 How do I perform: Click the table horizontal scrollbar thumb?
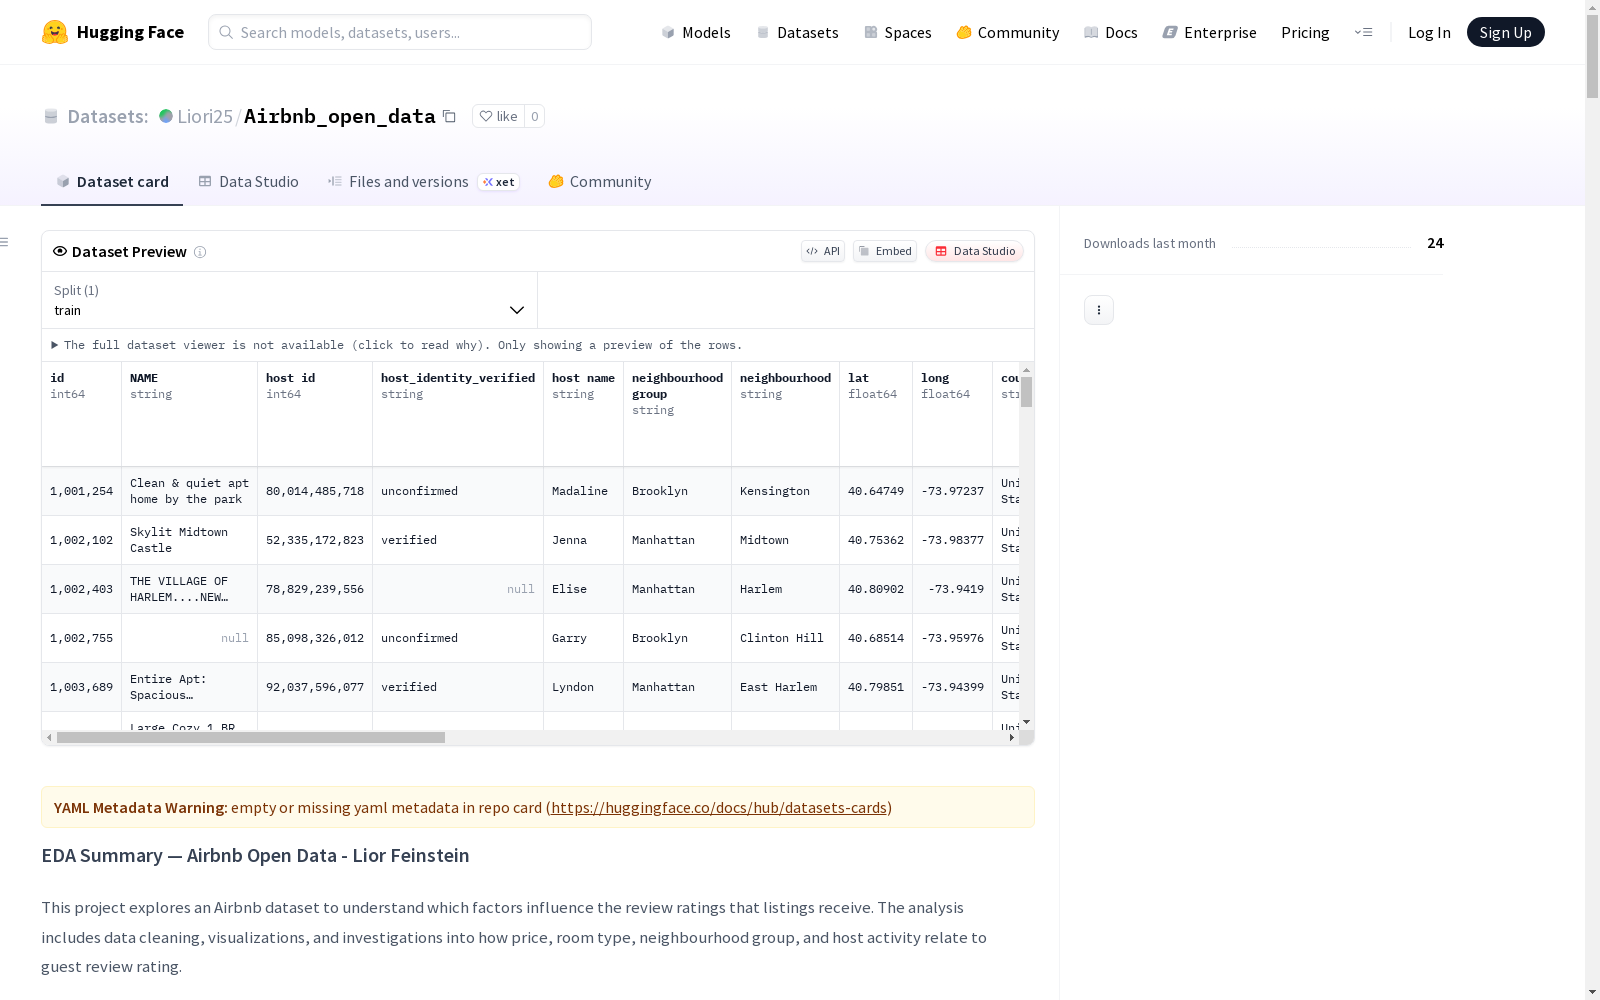click(x=251, y=738)
